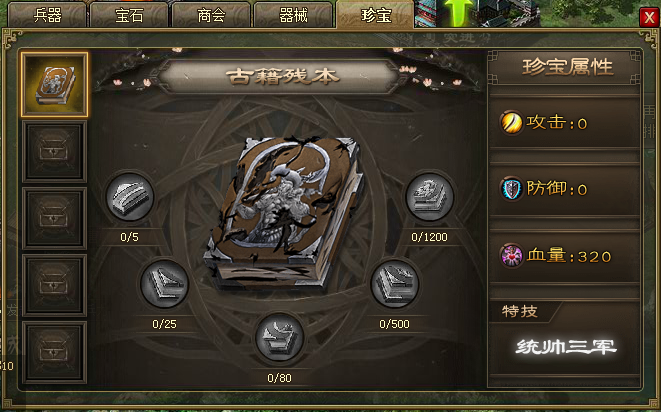
Task: Open the second locked treasure chest slot
Action: (54, 151)
